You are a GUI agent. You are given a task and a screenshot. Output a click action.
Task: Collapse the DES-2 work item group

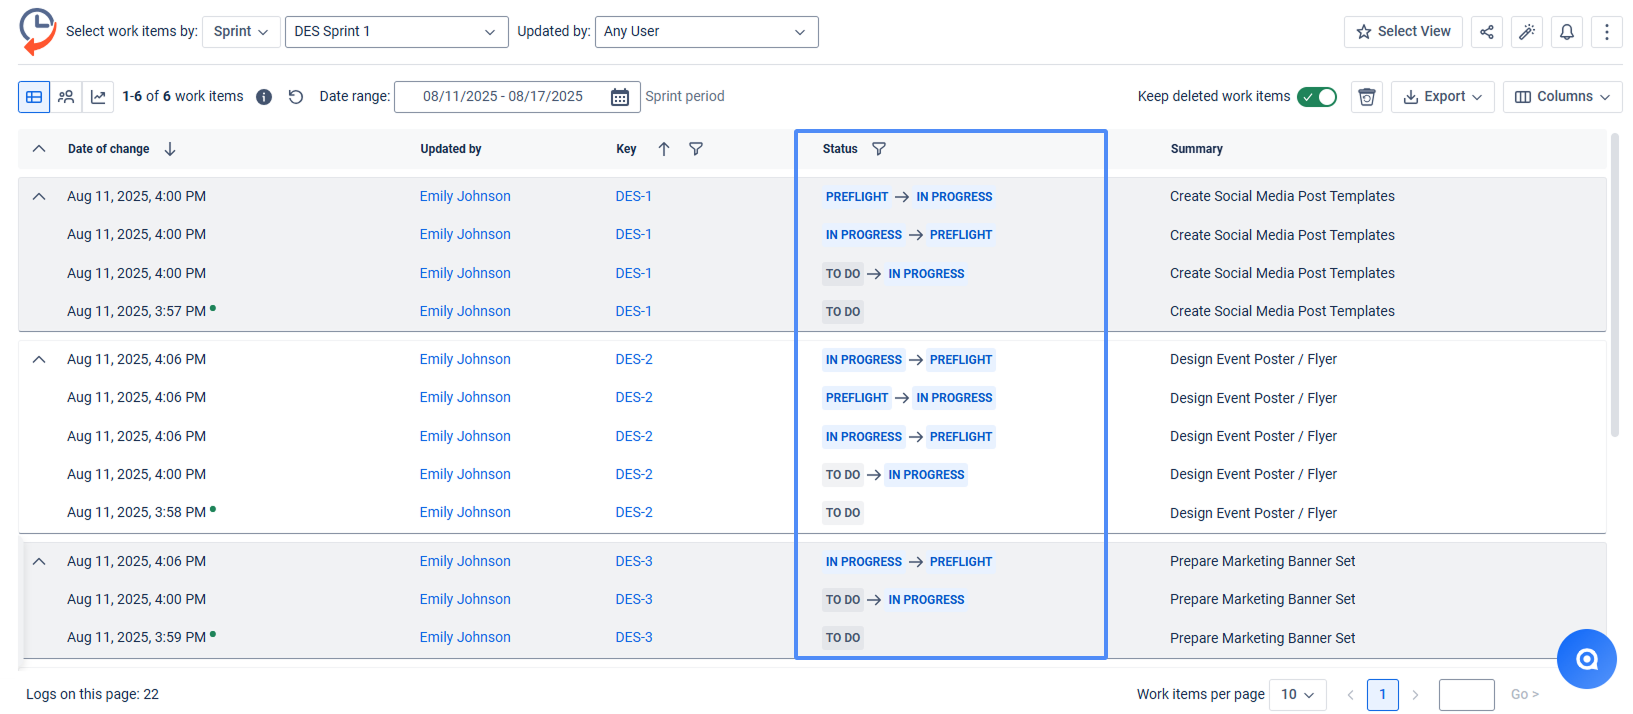click(x=39, y=359)
